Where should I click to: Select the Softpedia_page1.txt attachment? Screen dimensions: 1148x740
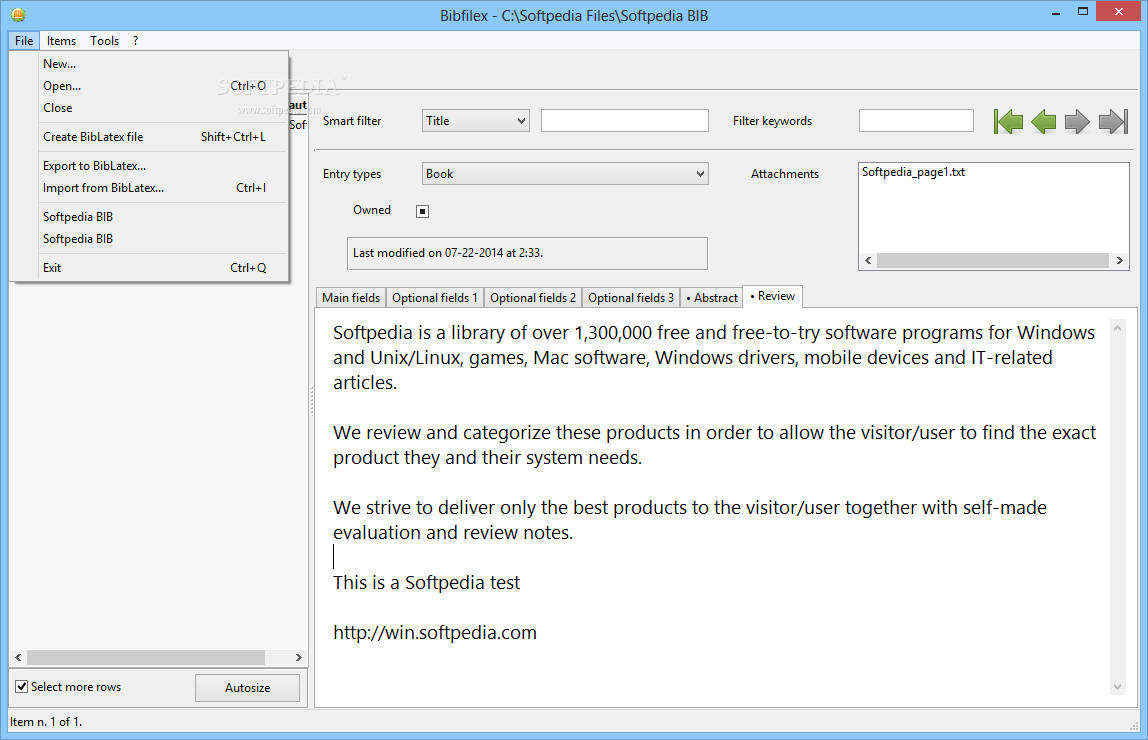pos(913,172)
